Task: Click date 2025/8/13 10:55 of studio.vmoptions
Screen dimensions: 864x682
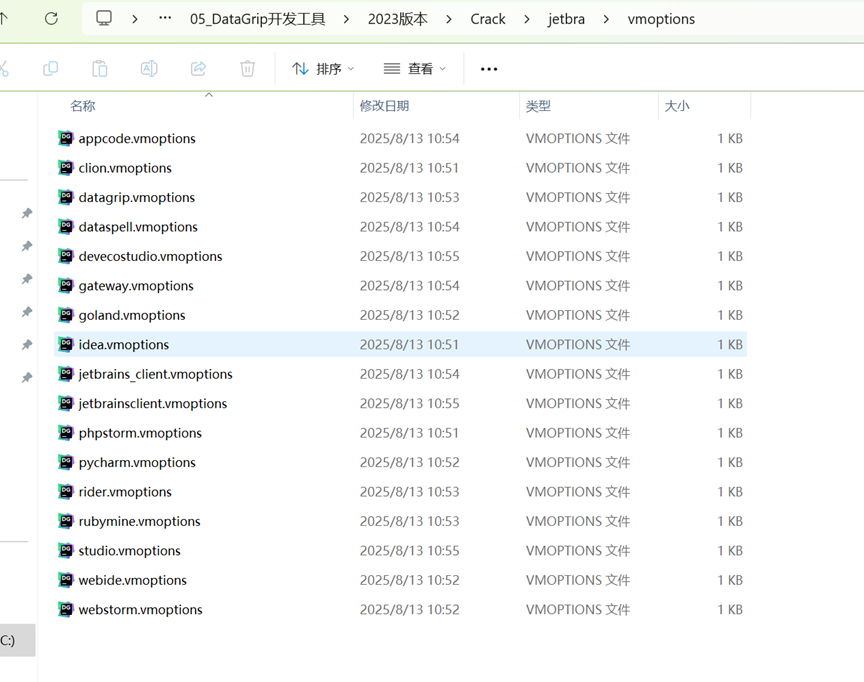Action: (x=409, y=550)
